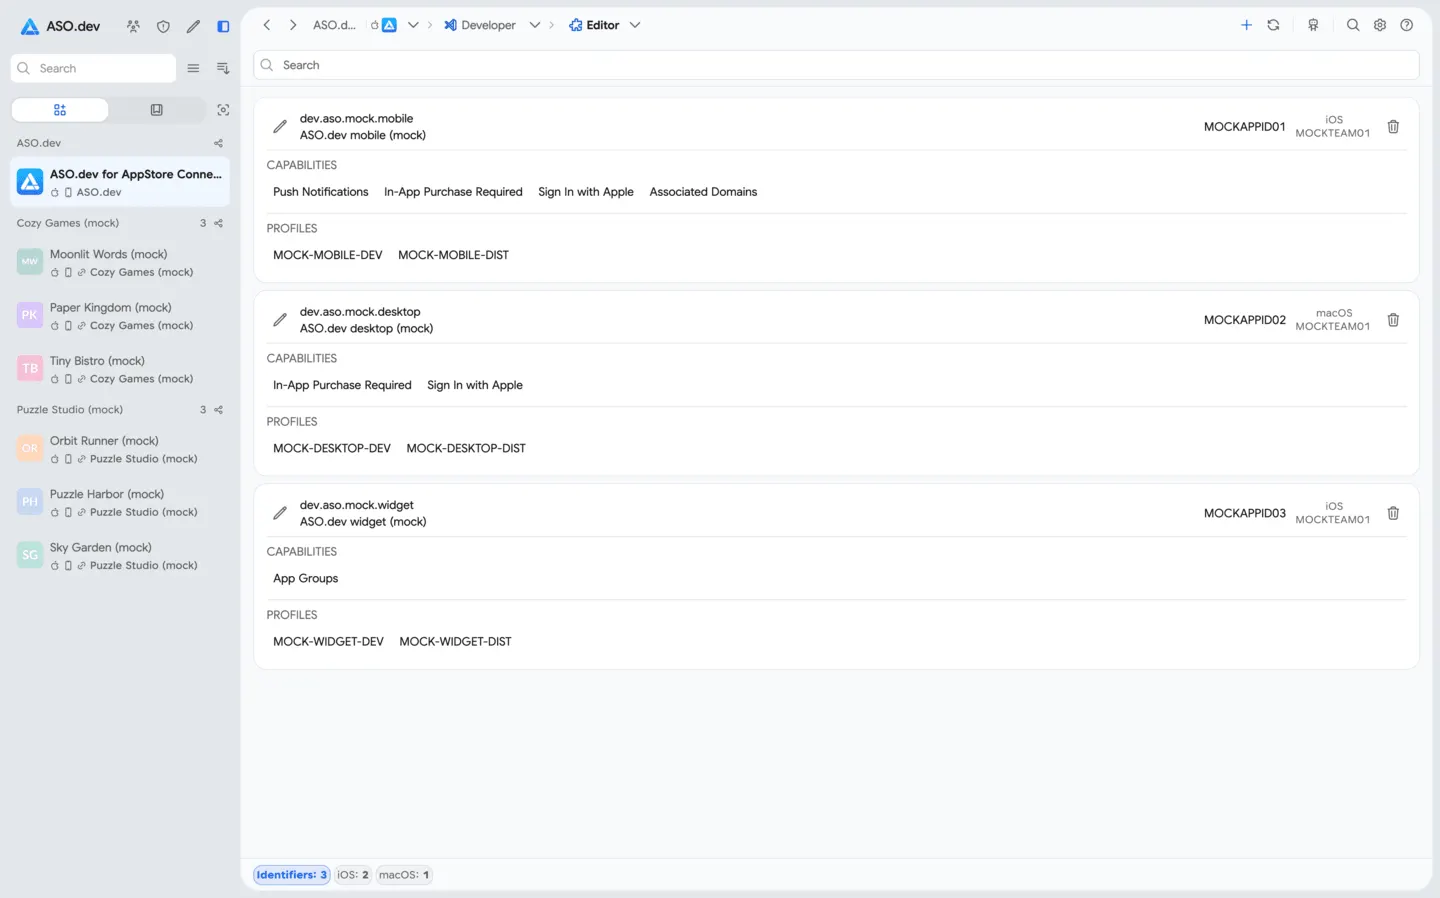Image resolution: width=1440 pixels, height=898 pixels.
Task: Open Sky Garden (mock) app
Action: click(x=120, y=556)
